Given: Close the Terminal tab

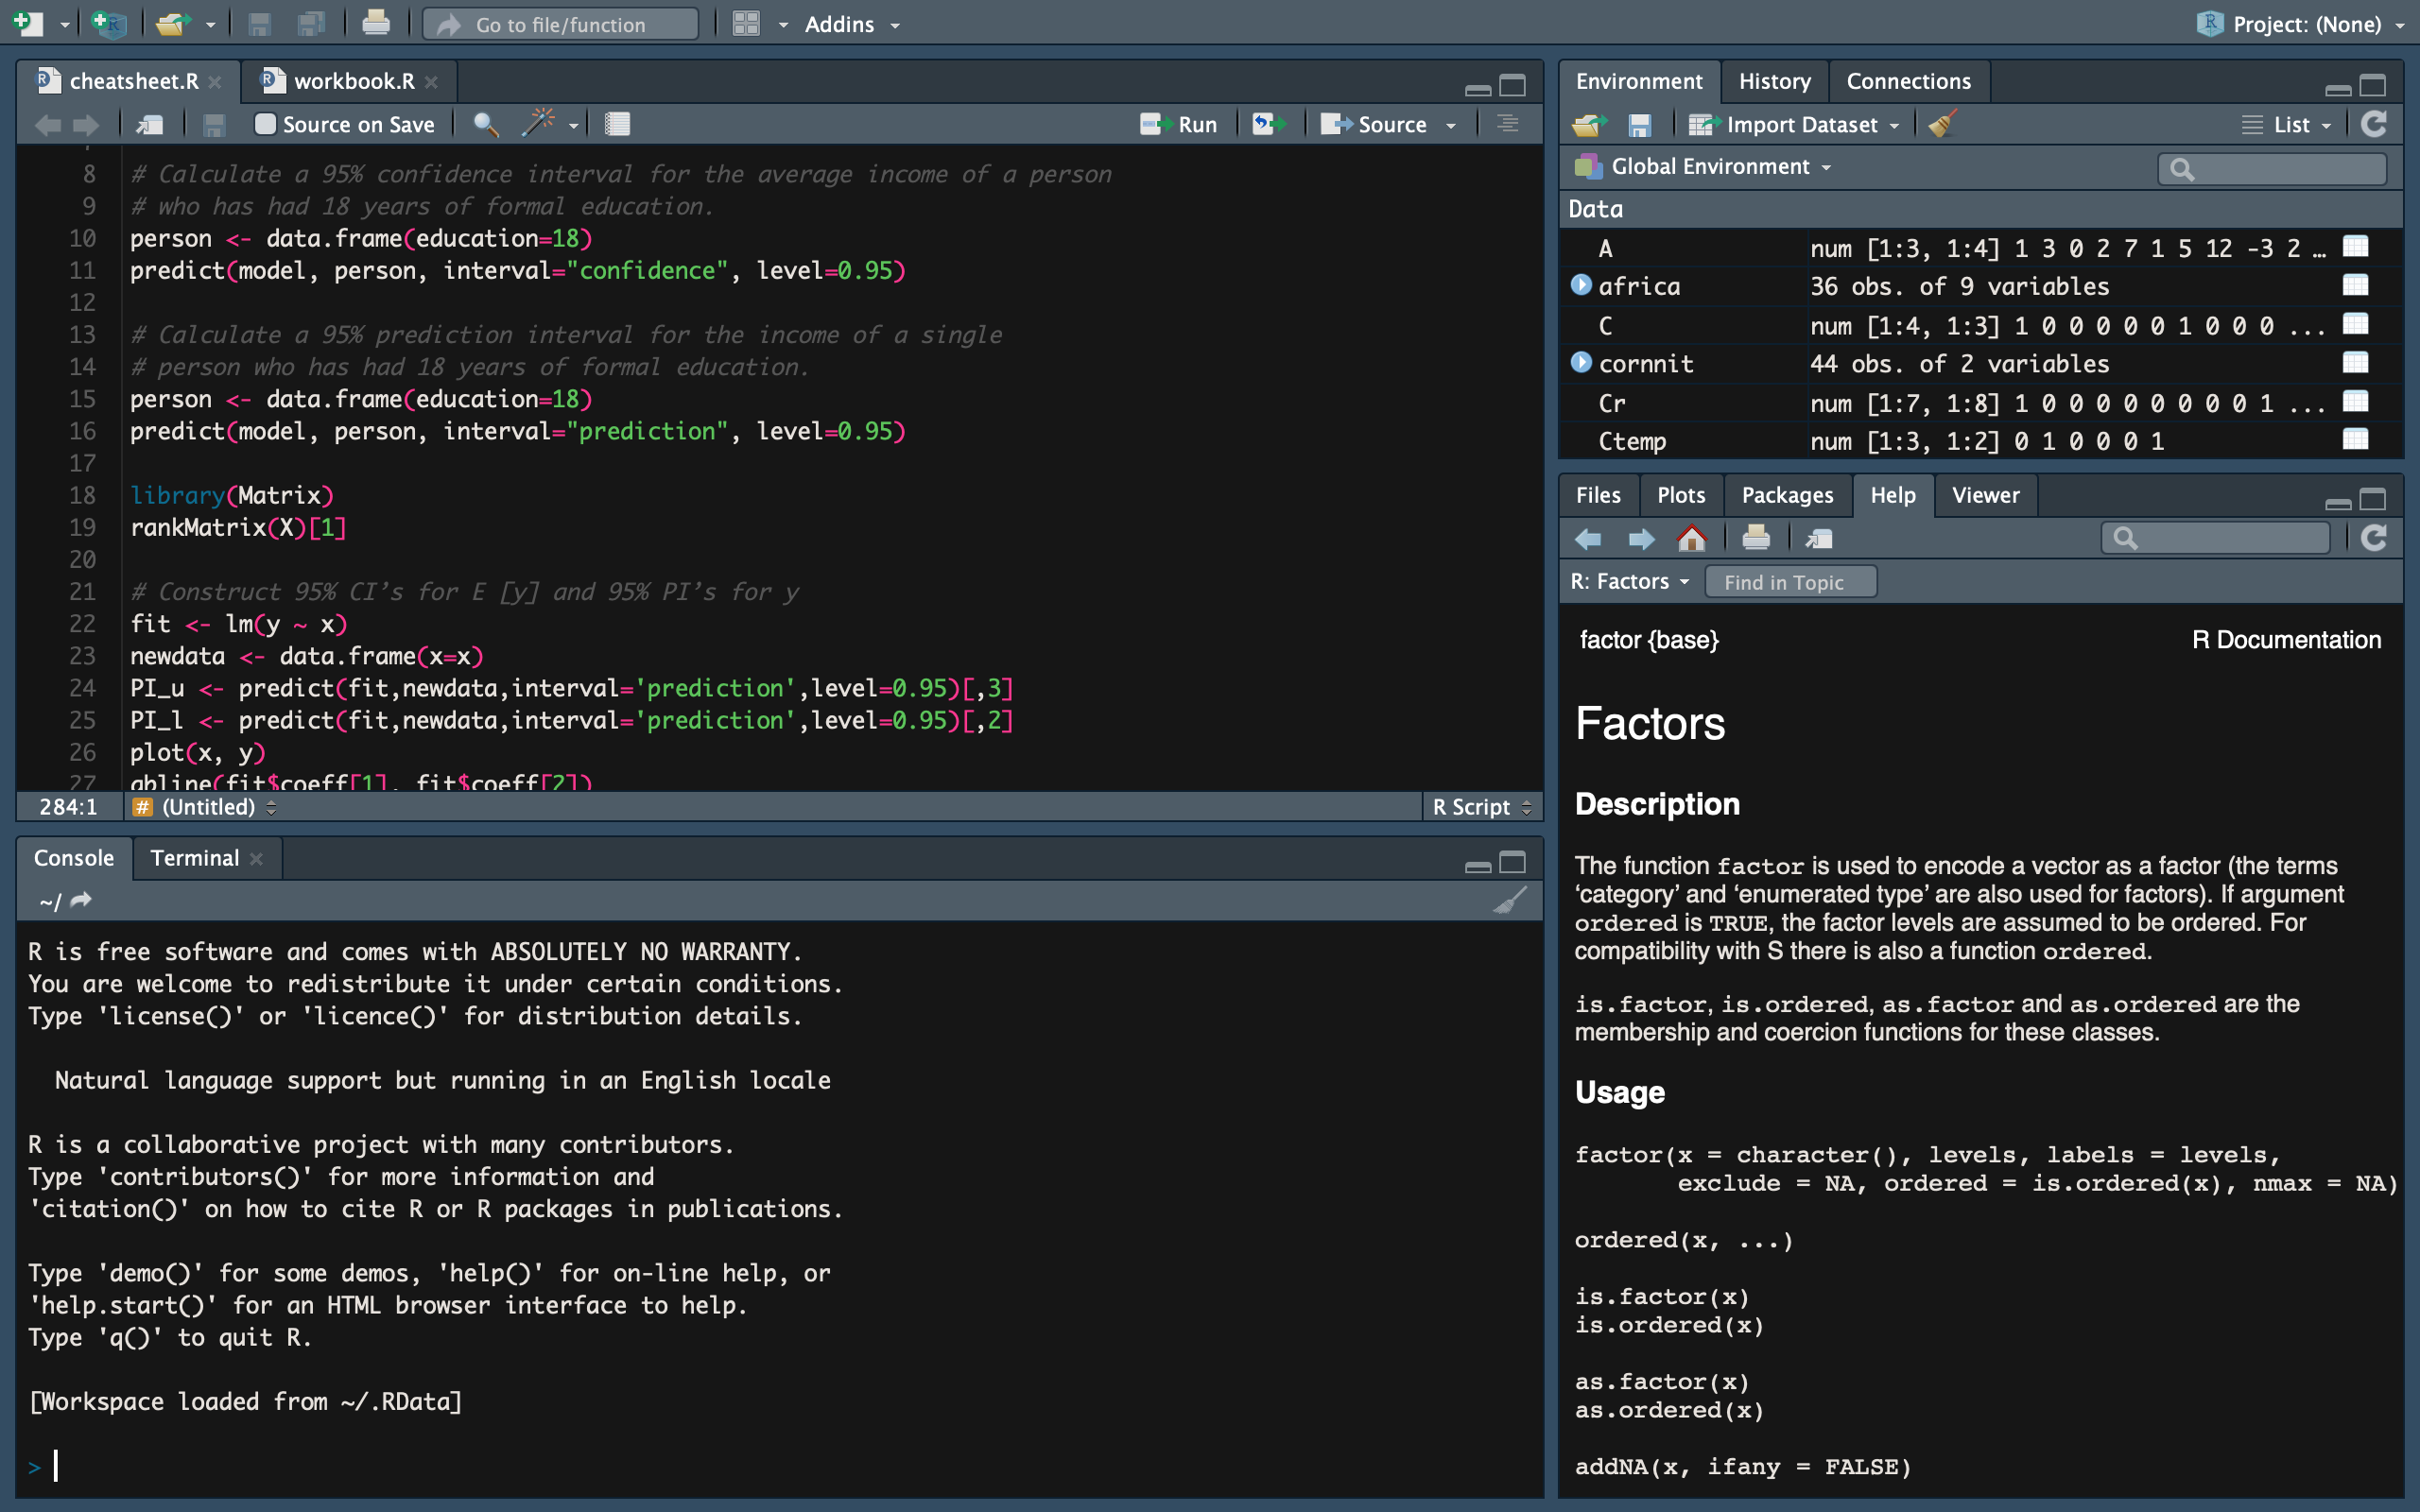Looking at the screenshot, I should tap(256, 859).
